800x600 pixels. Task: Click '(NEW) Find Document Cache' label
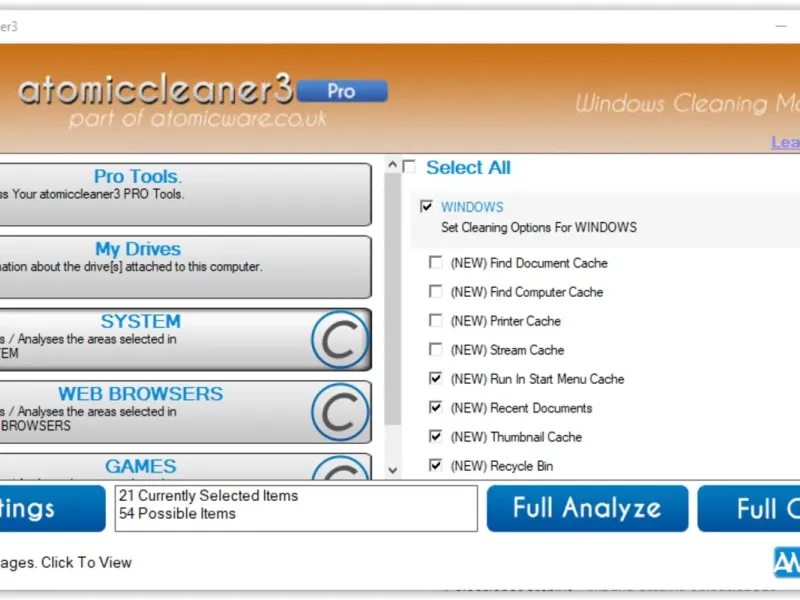tap(529, 263)
